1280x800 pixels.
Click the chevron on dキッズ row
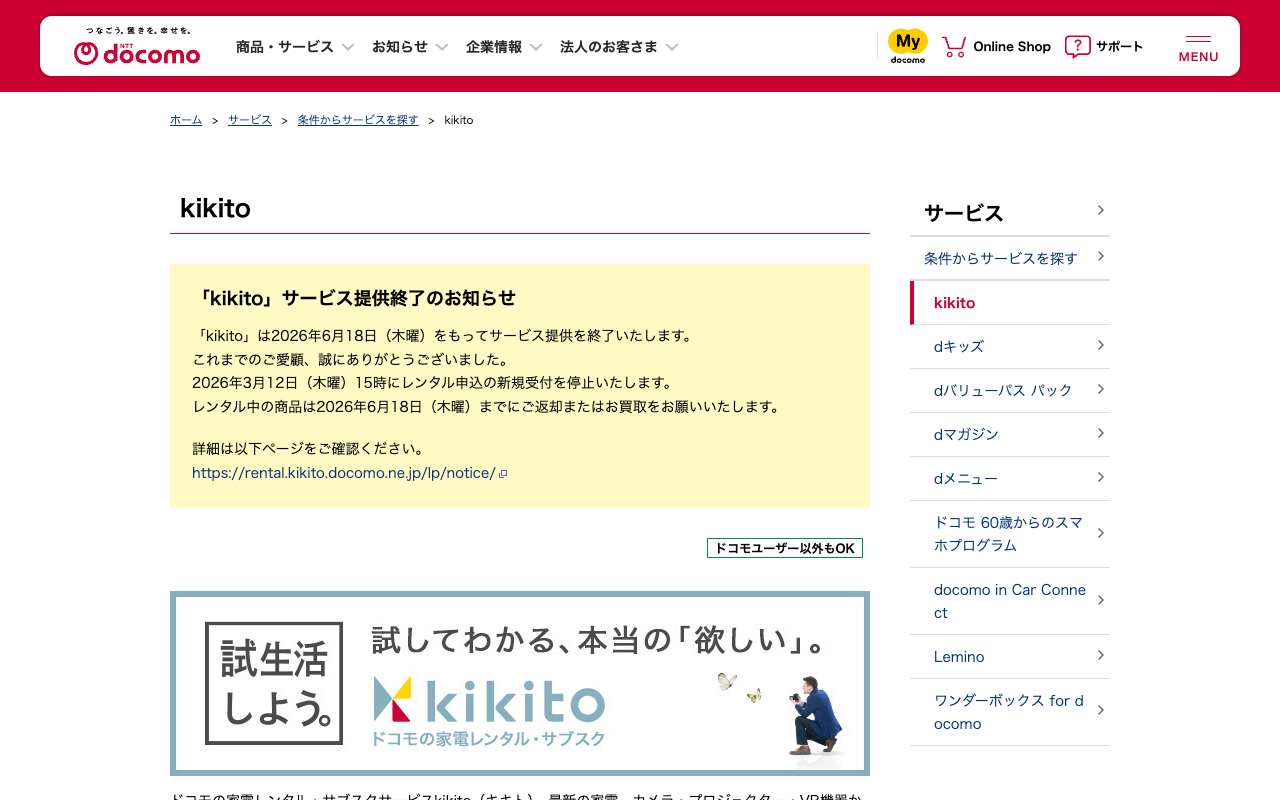1100,345
